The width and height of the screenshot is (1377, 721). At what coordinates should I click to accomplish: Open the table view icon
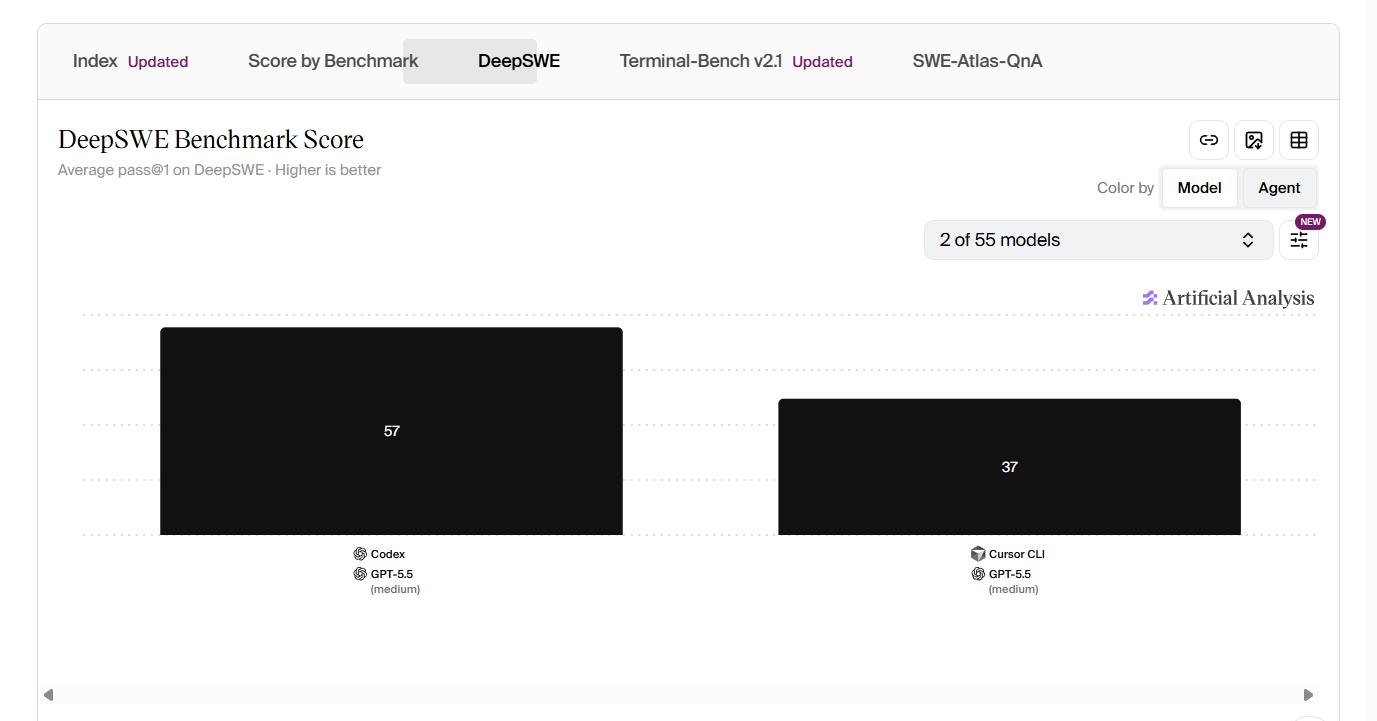click(x=1299, y=140)
